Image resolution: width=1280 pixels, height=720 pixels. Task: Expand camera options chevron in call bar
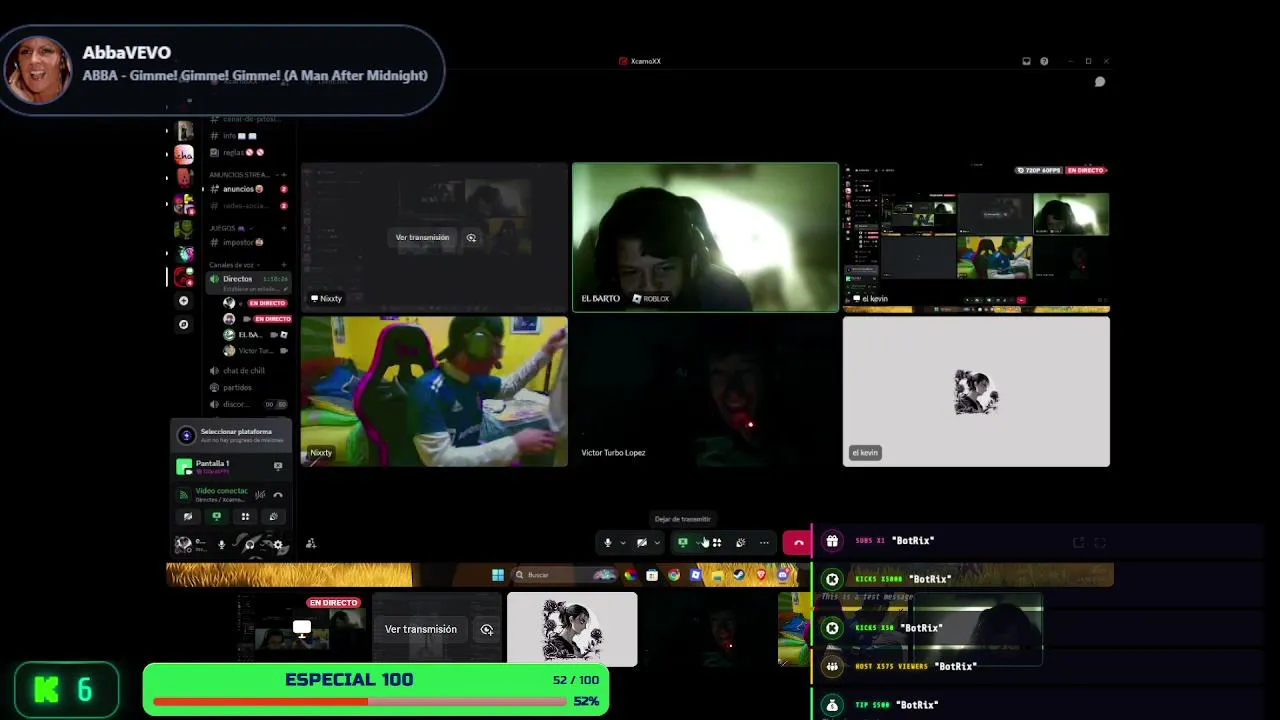tap(656, 543)
